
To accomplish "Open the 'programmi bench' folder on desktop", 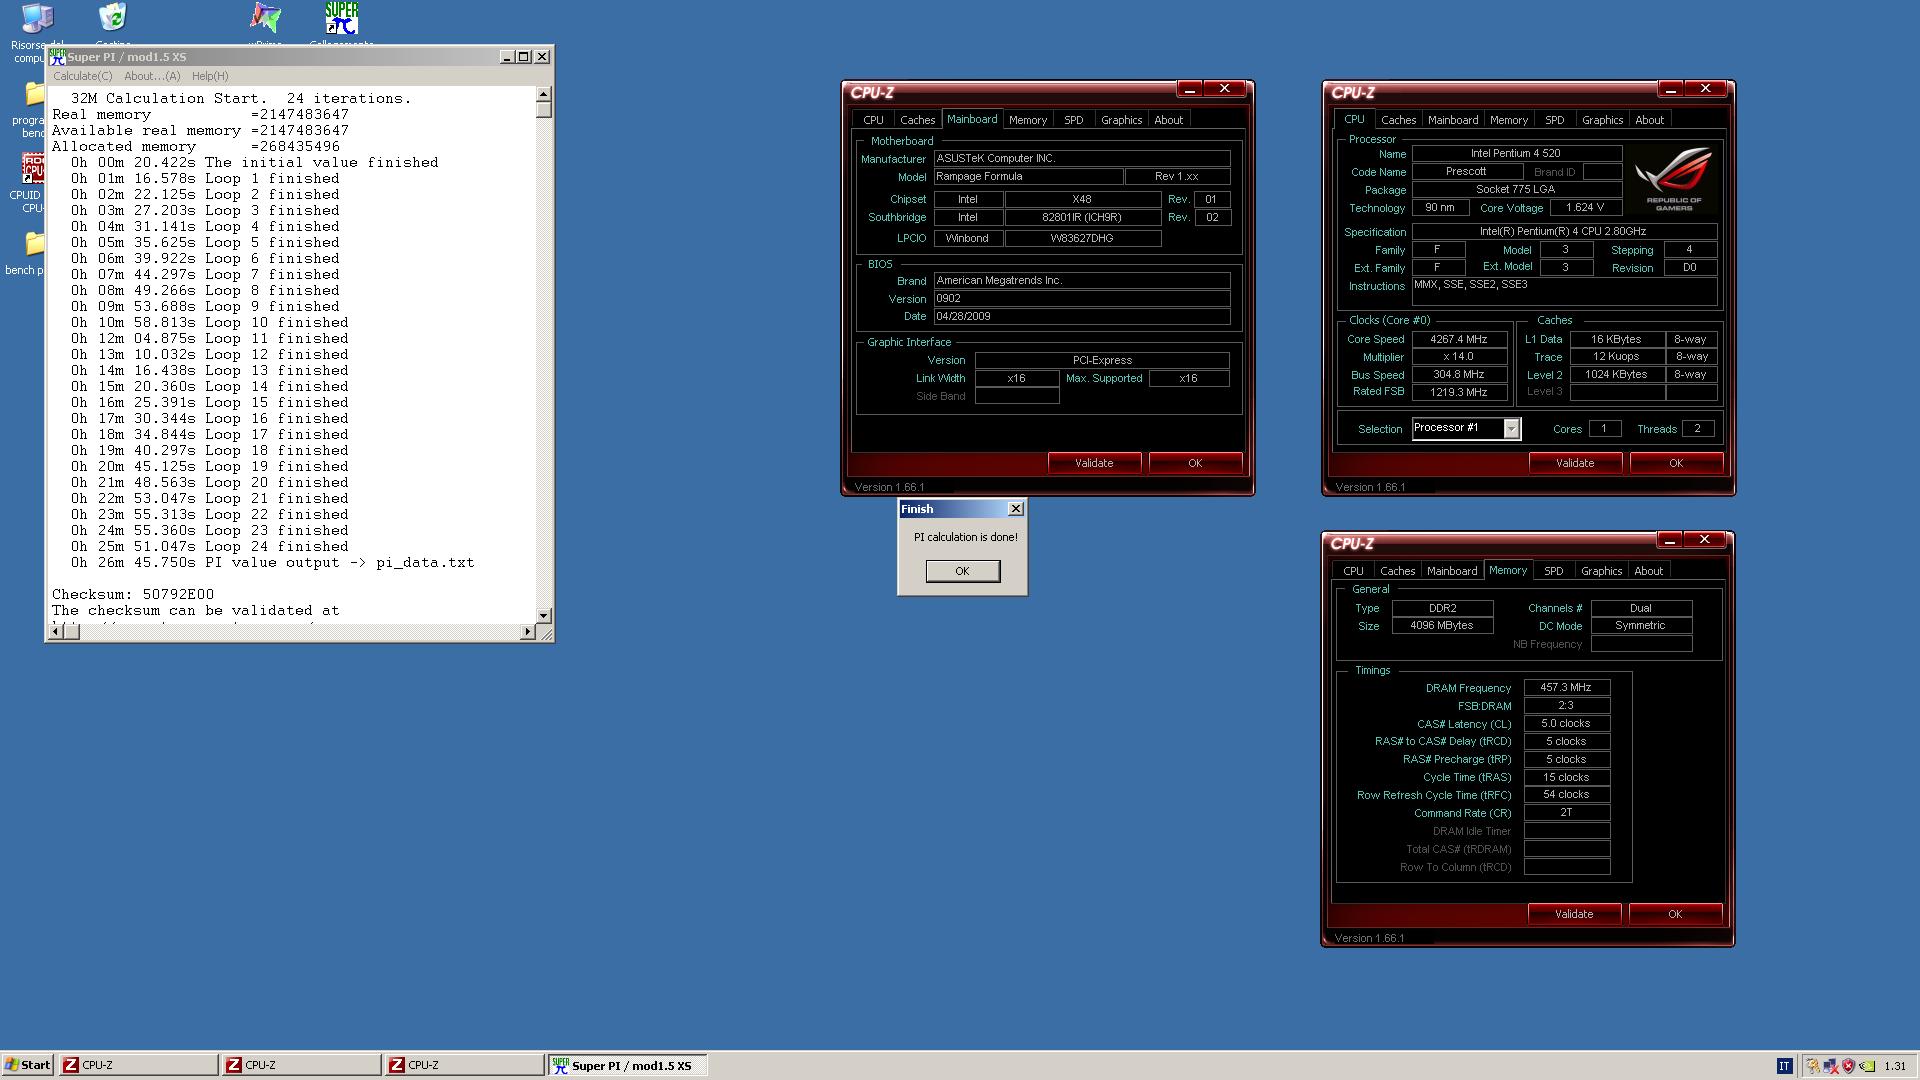I will (33, 95).
